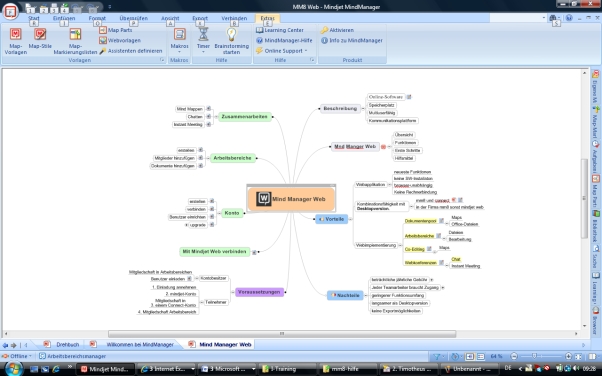
Task: Click the Makros icon
Action: coord(179,35)
